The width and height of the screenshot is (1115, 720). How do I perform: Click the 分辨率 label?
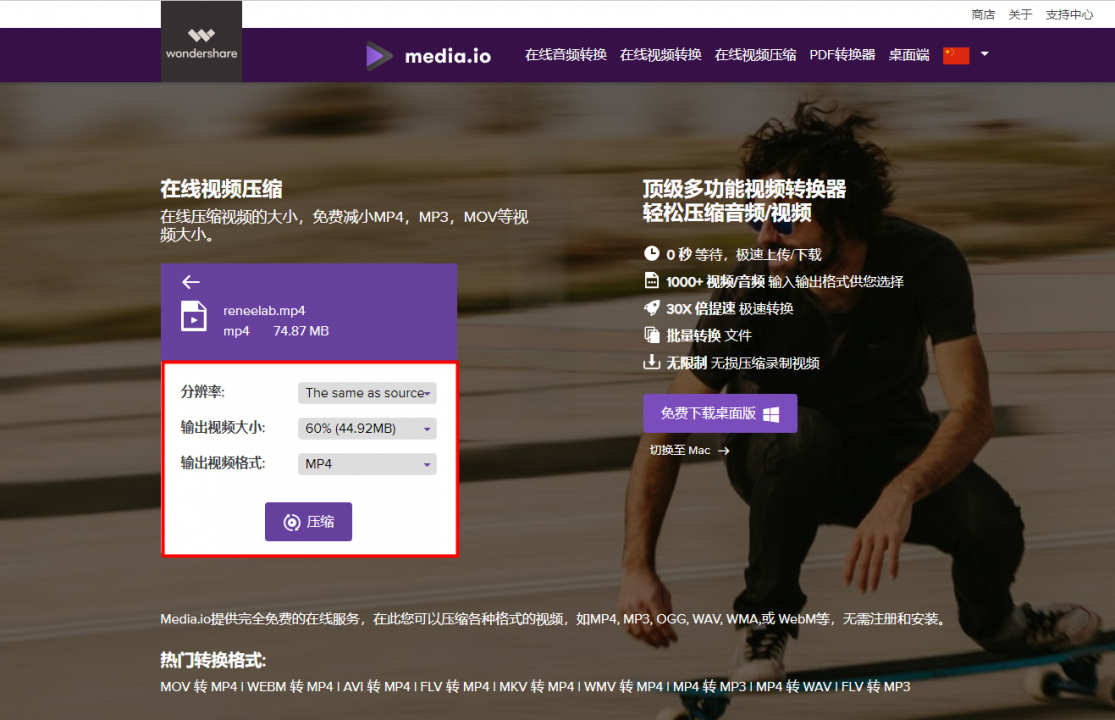203,392
